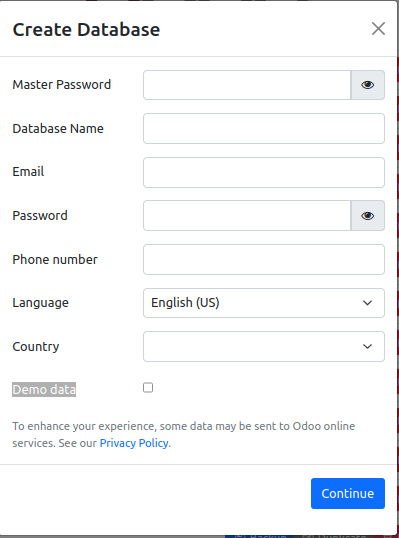Focus the Phone number input
This screenshot has height=538, width=399.
(264, 259)
